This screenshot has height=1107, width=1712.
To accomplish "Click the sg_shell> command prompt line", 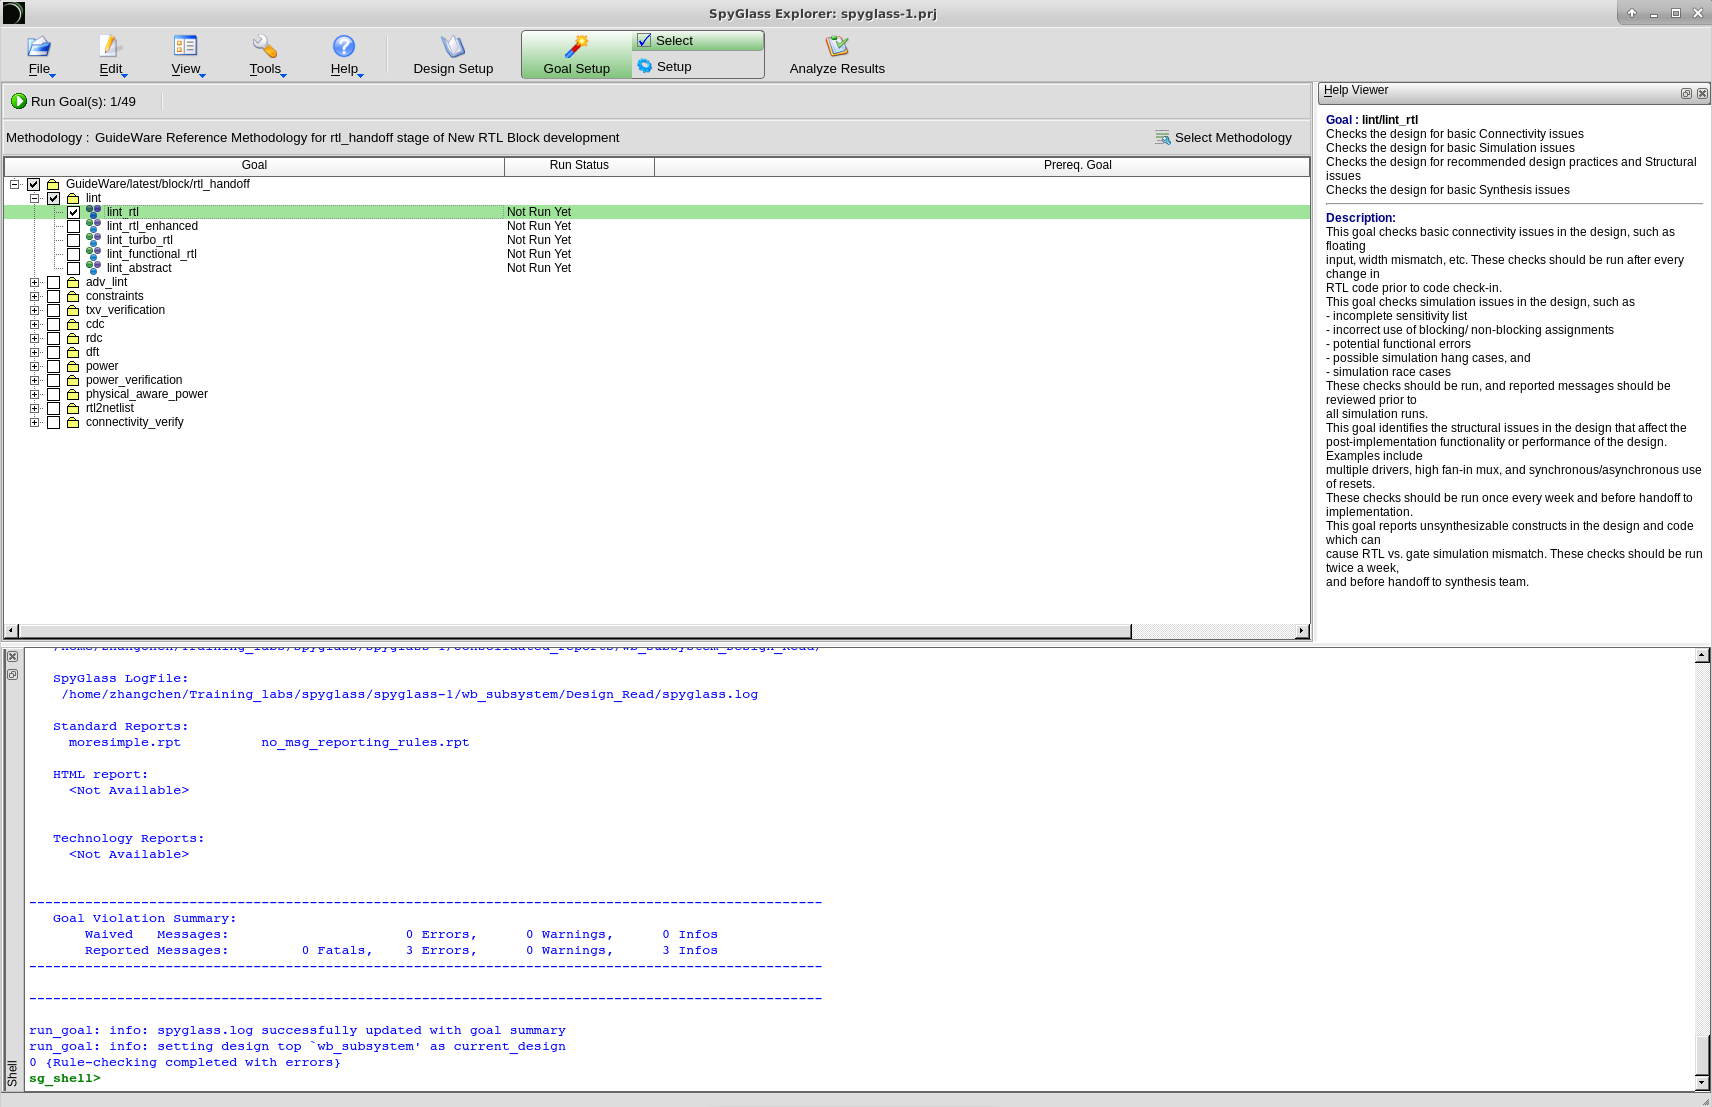I will pyautogui.click(x=65, y=1078).
